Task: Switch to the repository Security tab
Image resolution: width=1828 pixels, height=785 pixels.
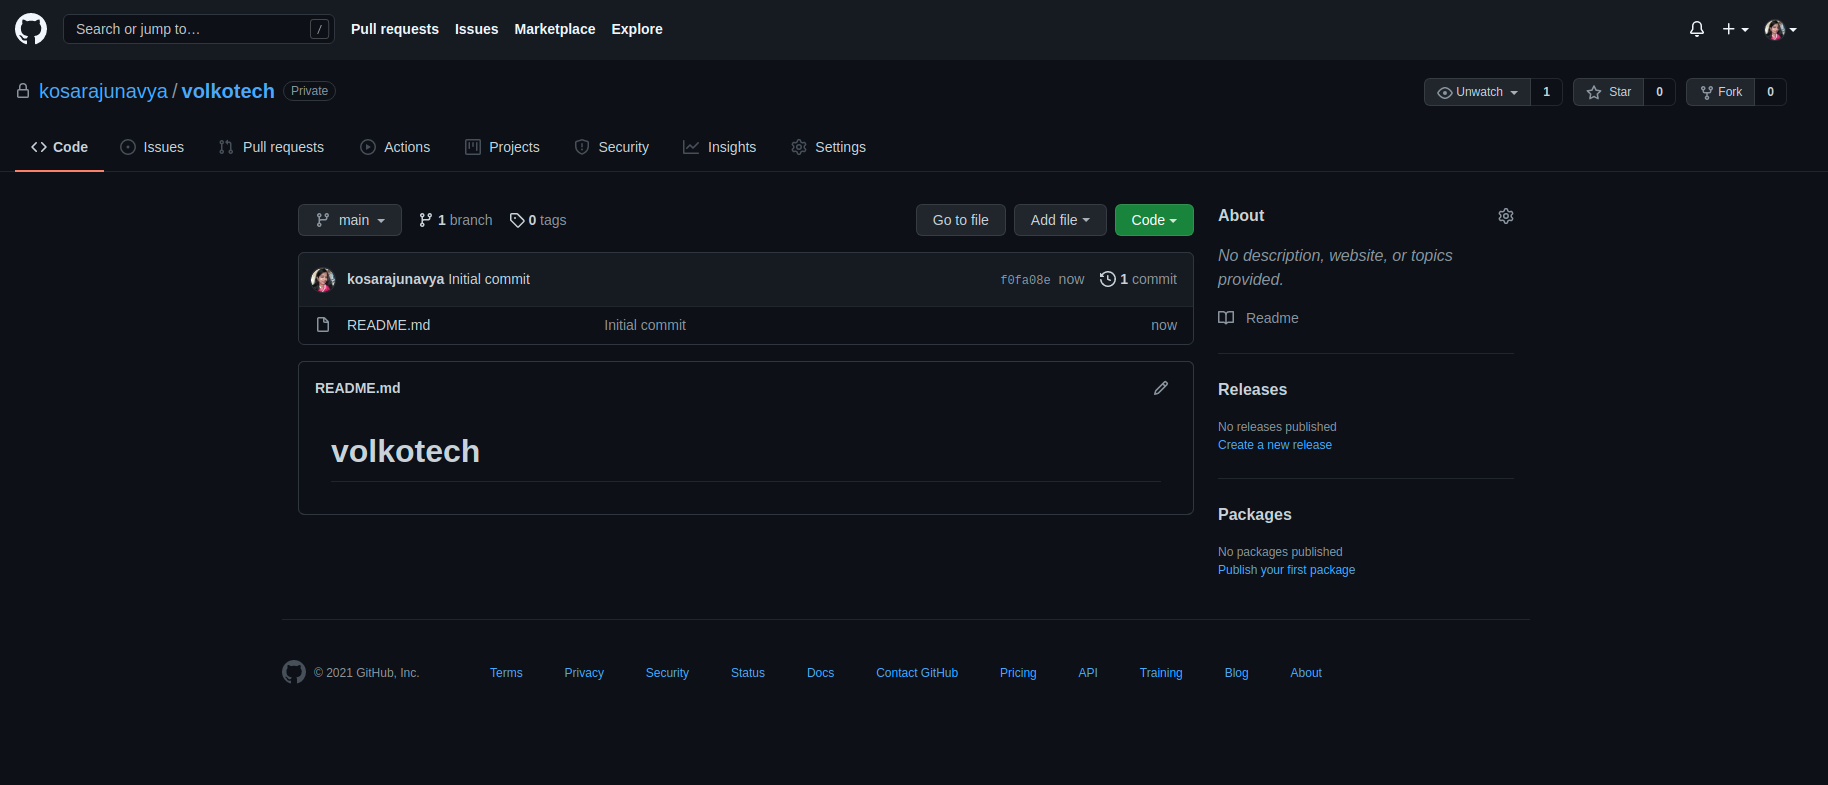Action: (612, 147)
